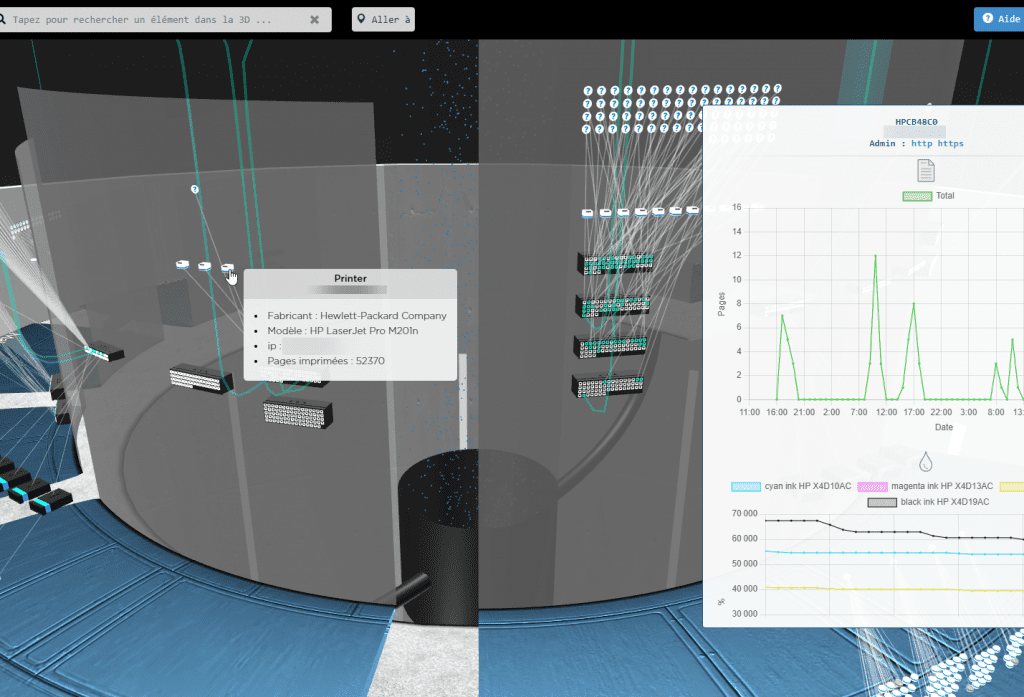Image resolution: width=1024 pixels, height=697 pixels.
Task: Click the Aller à button
Action: pos(383,18)
